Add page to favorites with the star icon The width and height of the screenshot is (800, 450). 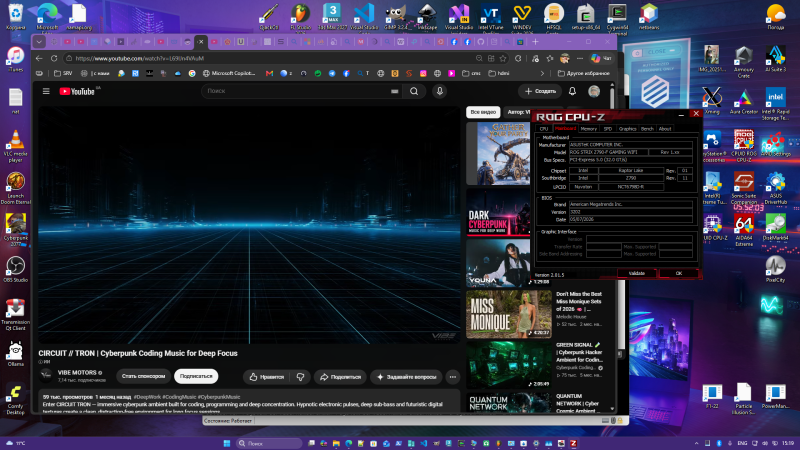[503, 58]
